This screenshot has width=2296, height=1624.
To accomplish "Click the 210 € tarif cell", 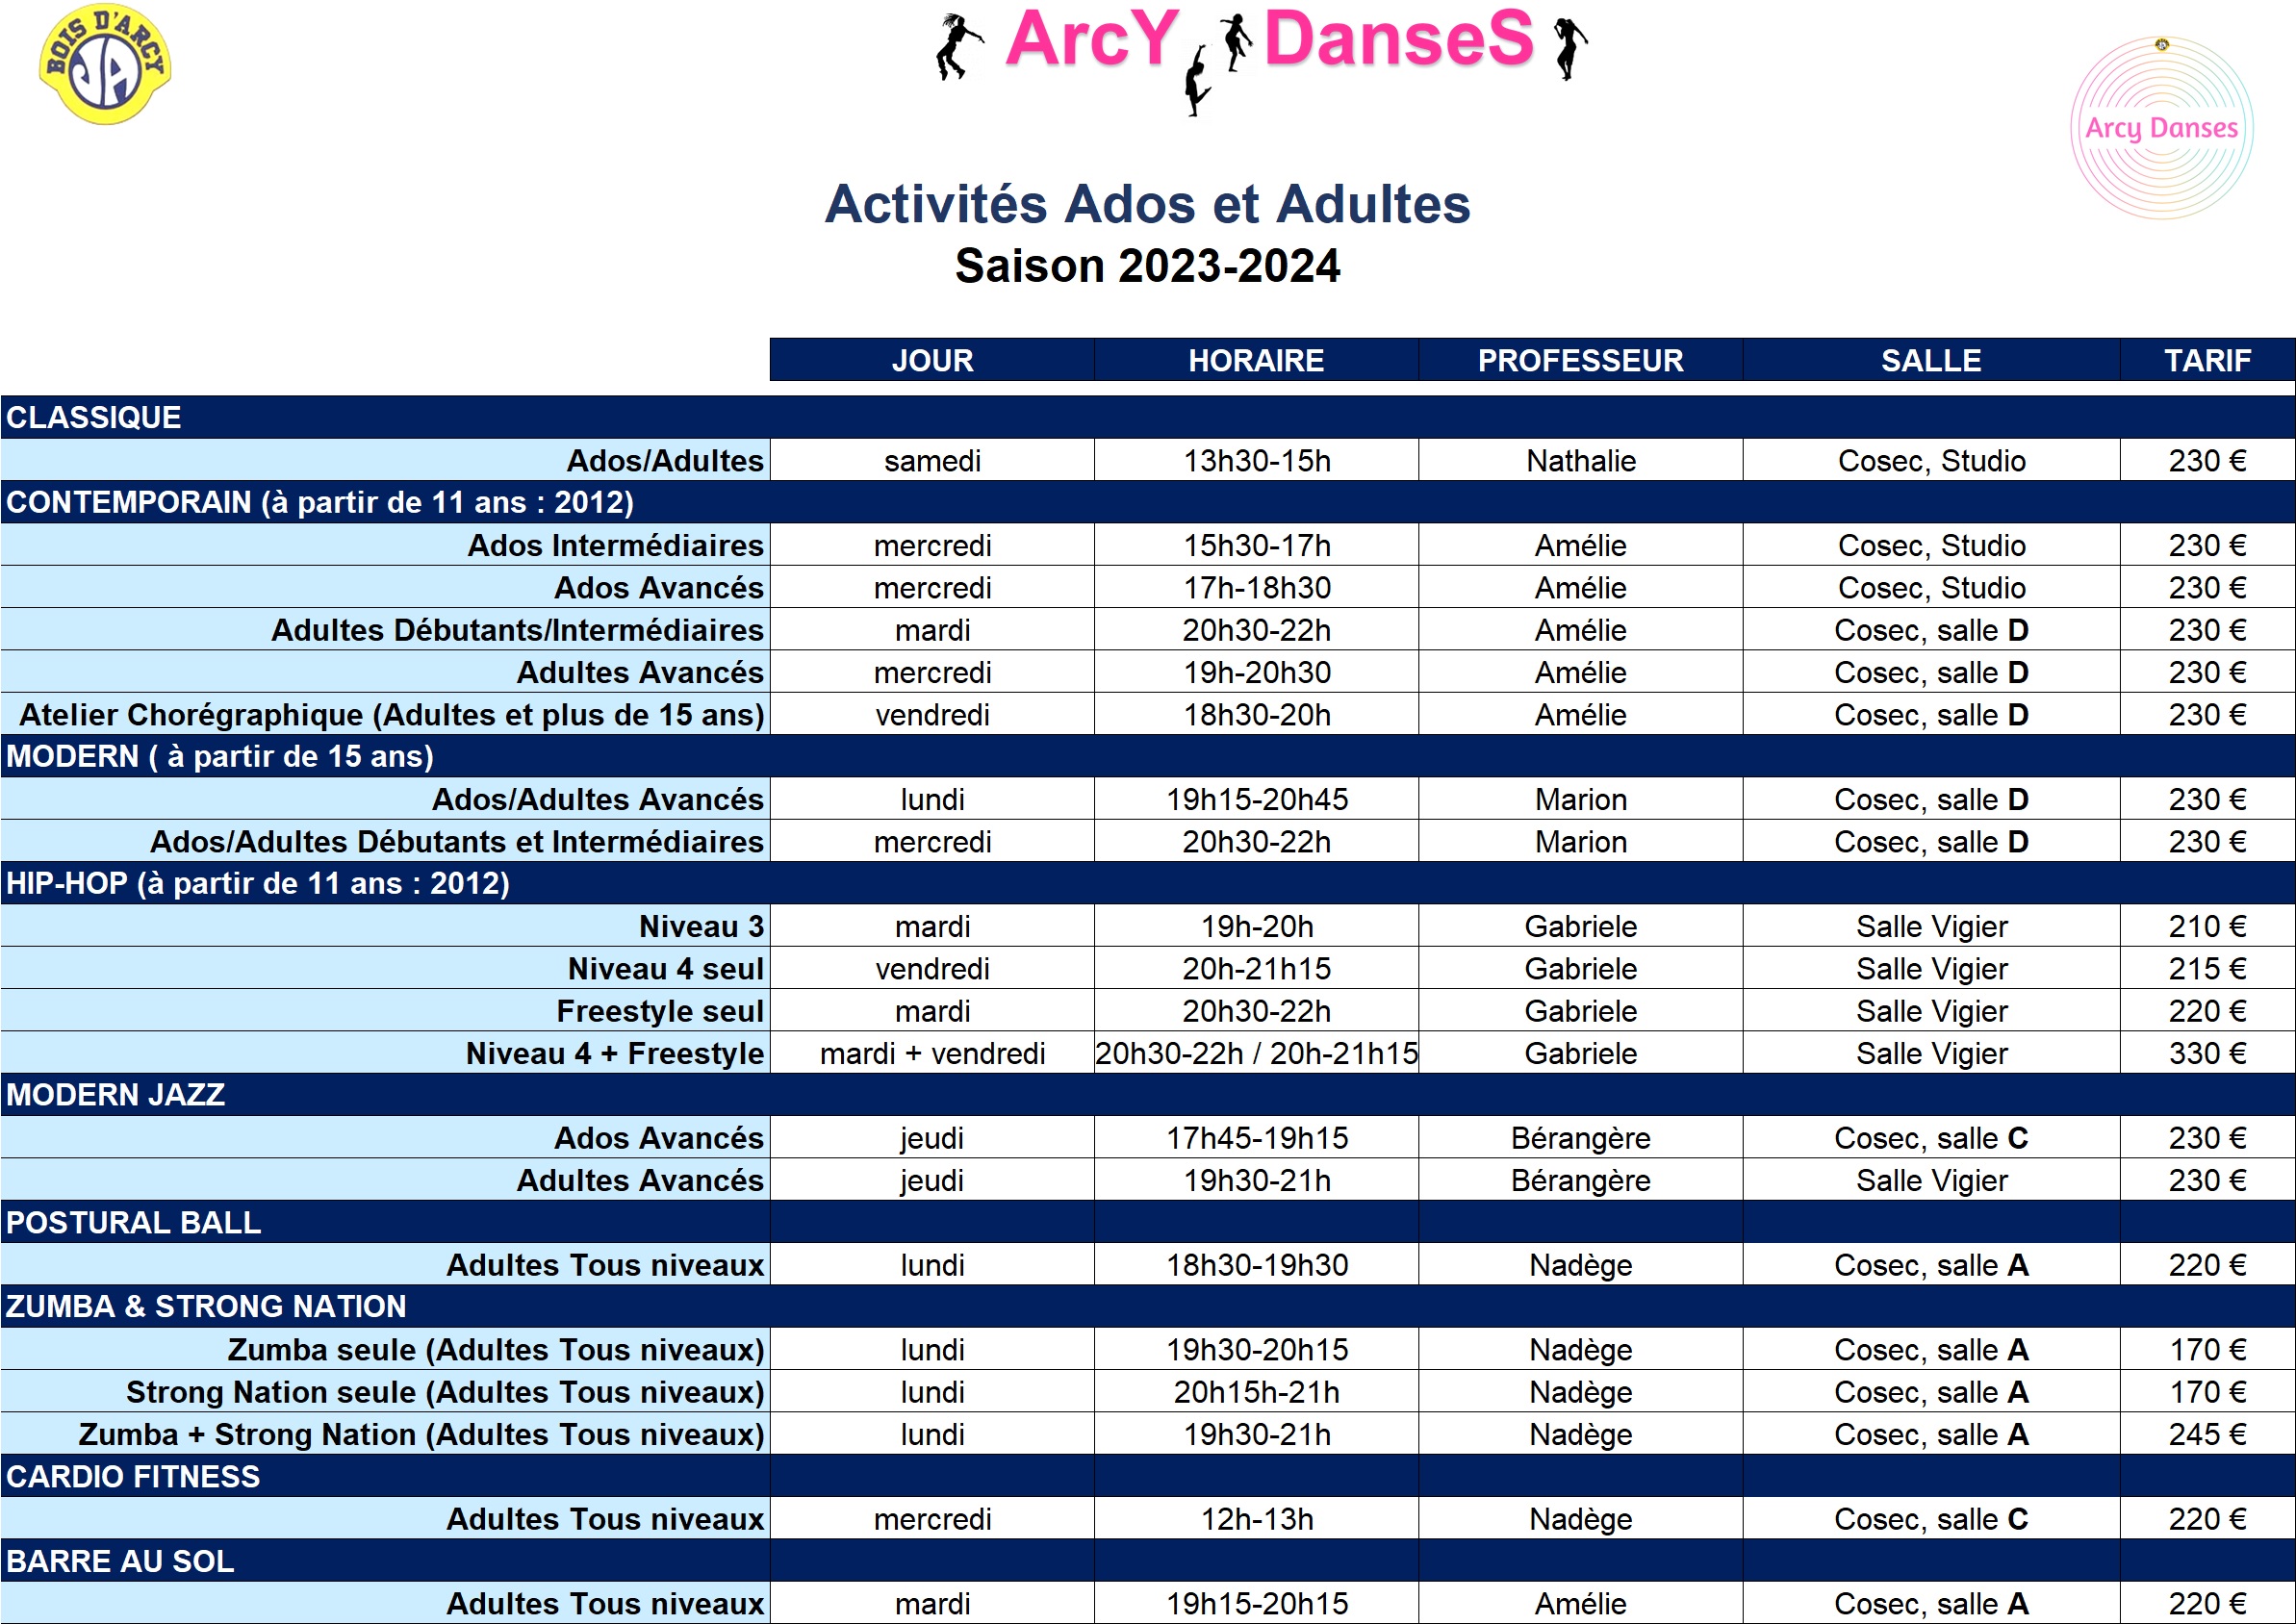I will [x=2207, y=926].
